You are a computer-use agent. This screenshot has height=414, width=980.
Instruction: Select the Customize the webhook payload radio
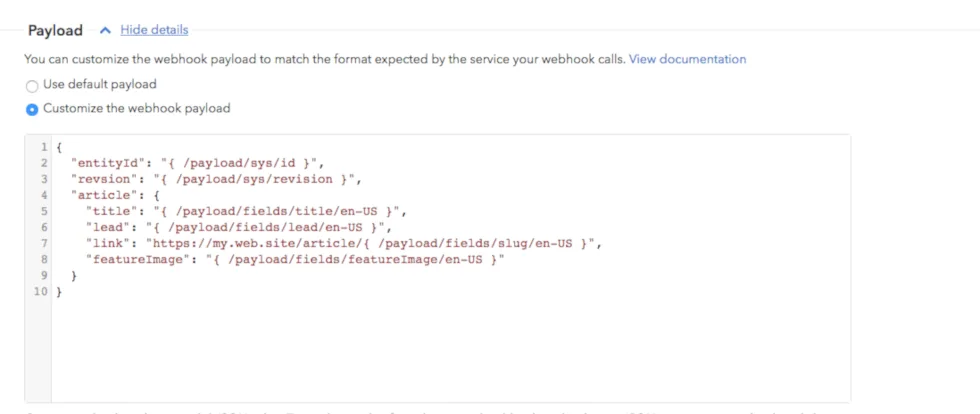[x=32, y=109]
